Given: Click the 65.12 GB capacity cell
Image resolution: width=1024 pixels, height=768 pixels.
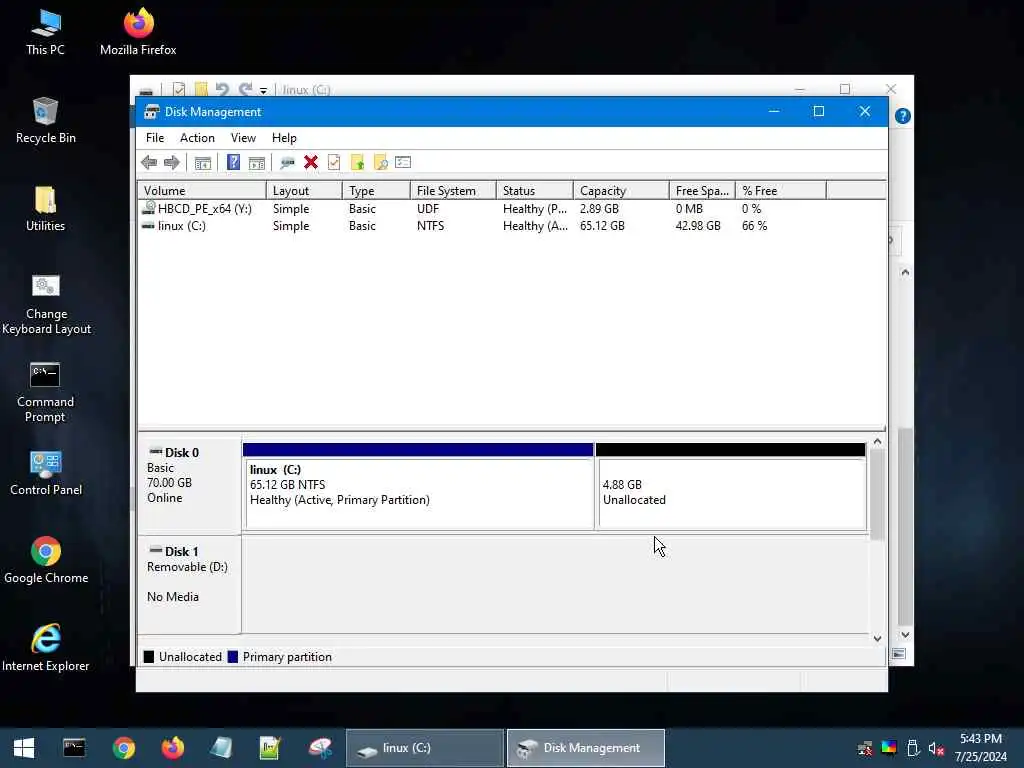Looking at the screenshot, I should click(x=602, y=226).
